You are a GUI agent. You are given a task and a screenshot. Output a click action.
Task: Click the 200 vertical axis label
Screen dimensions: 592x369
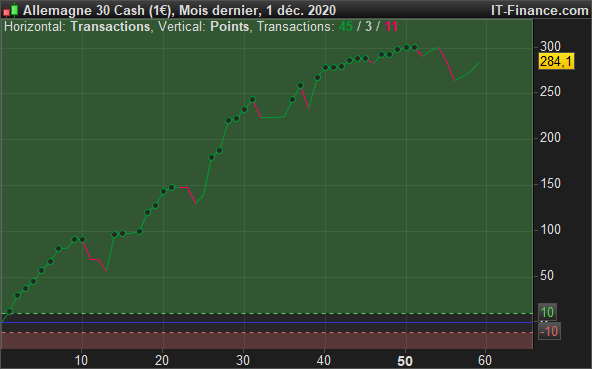(550, 138)
